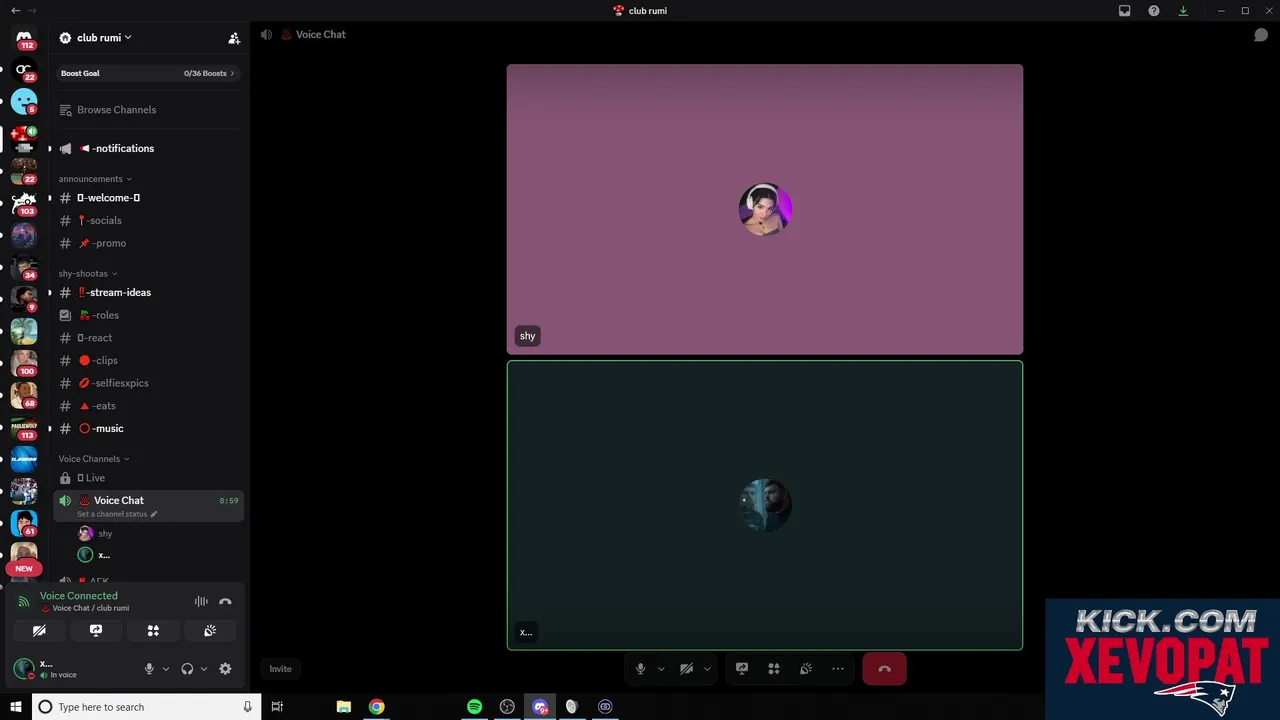1280x720 pixels.
Task: Click the green download update icon
Action: tap(1184, 11)
